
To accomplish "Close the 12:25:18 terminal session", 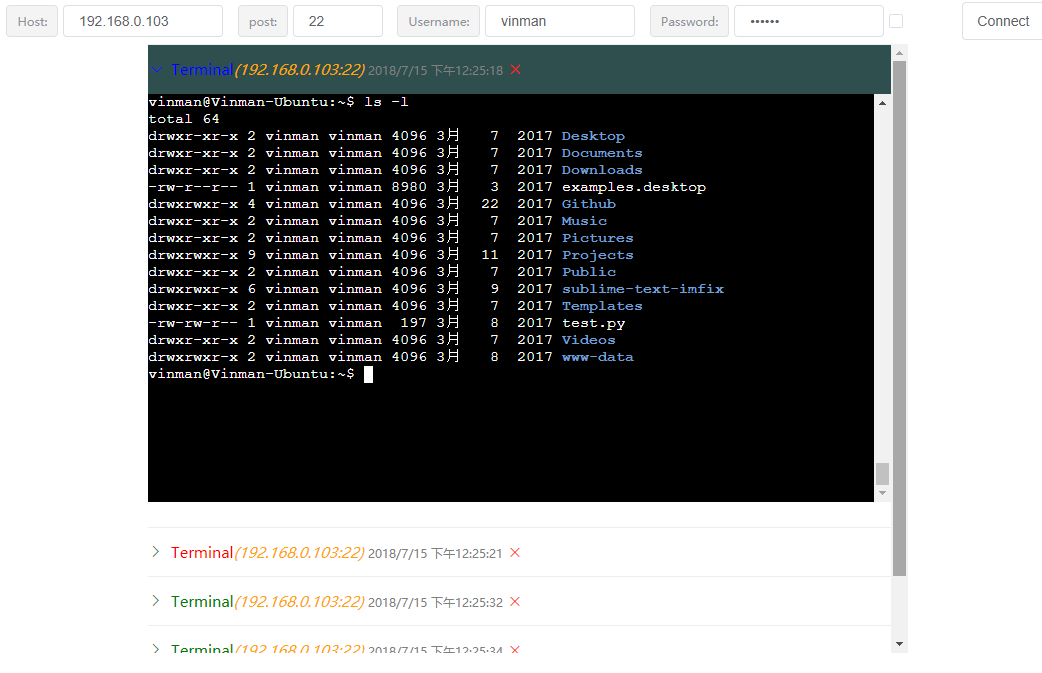I will [515, 70].
